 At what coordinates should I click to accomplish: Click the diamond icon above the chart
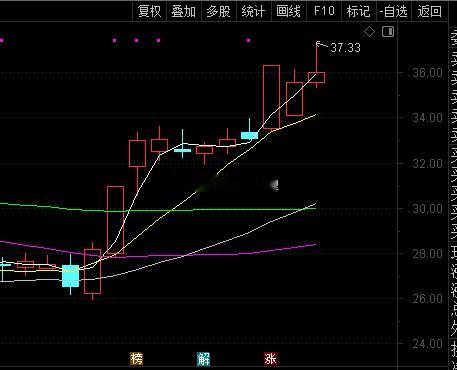click(x=369, y=32)
